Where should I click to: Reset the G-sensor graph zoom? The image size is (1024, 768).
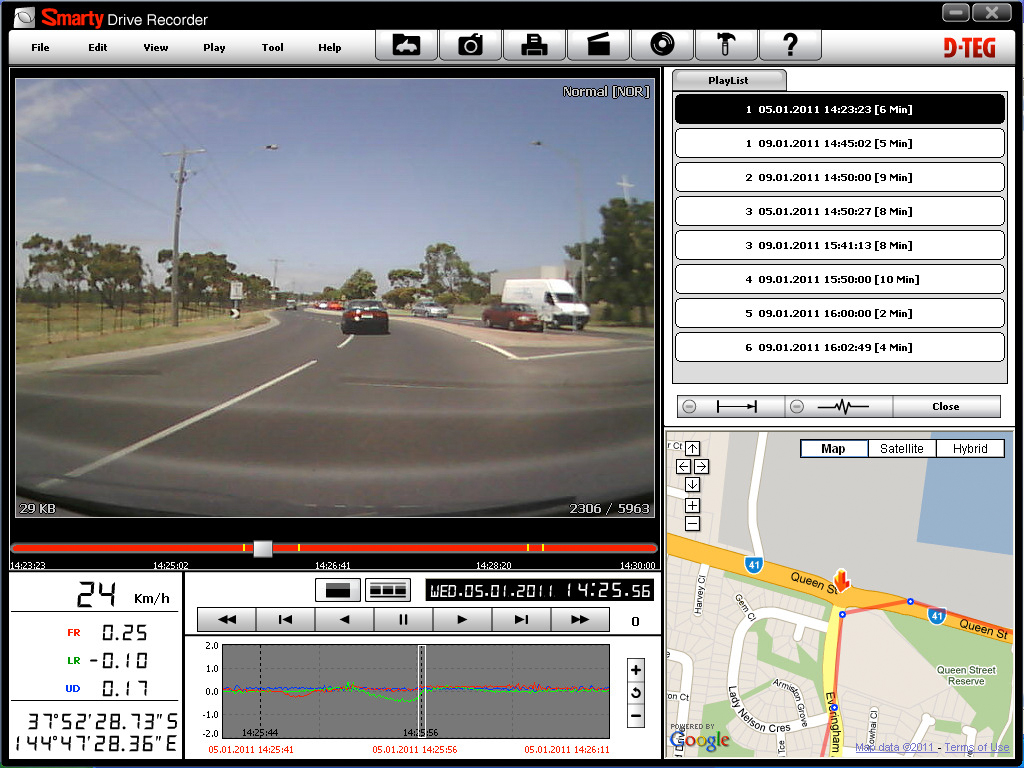[x=635, y=693]
